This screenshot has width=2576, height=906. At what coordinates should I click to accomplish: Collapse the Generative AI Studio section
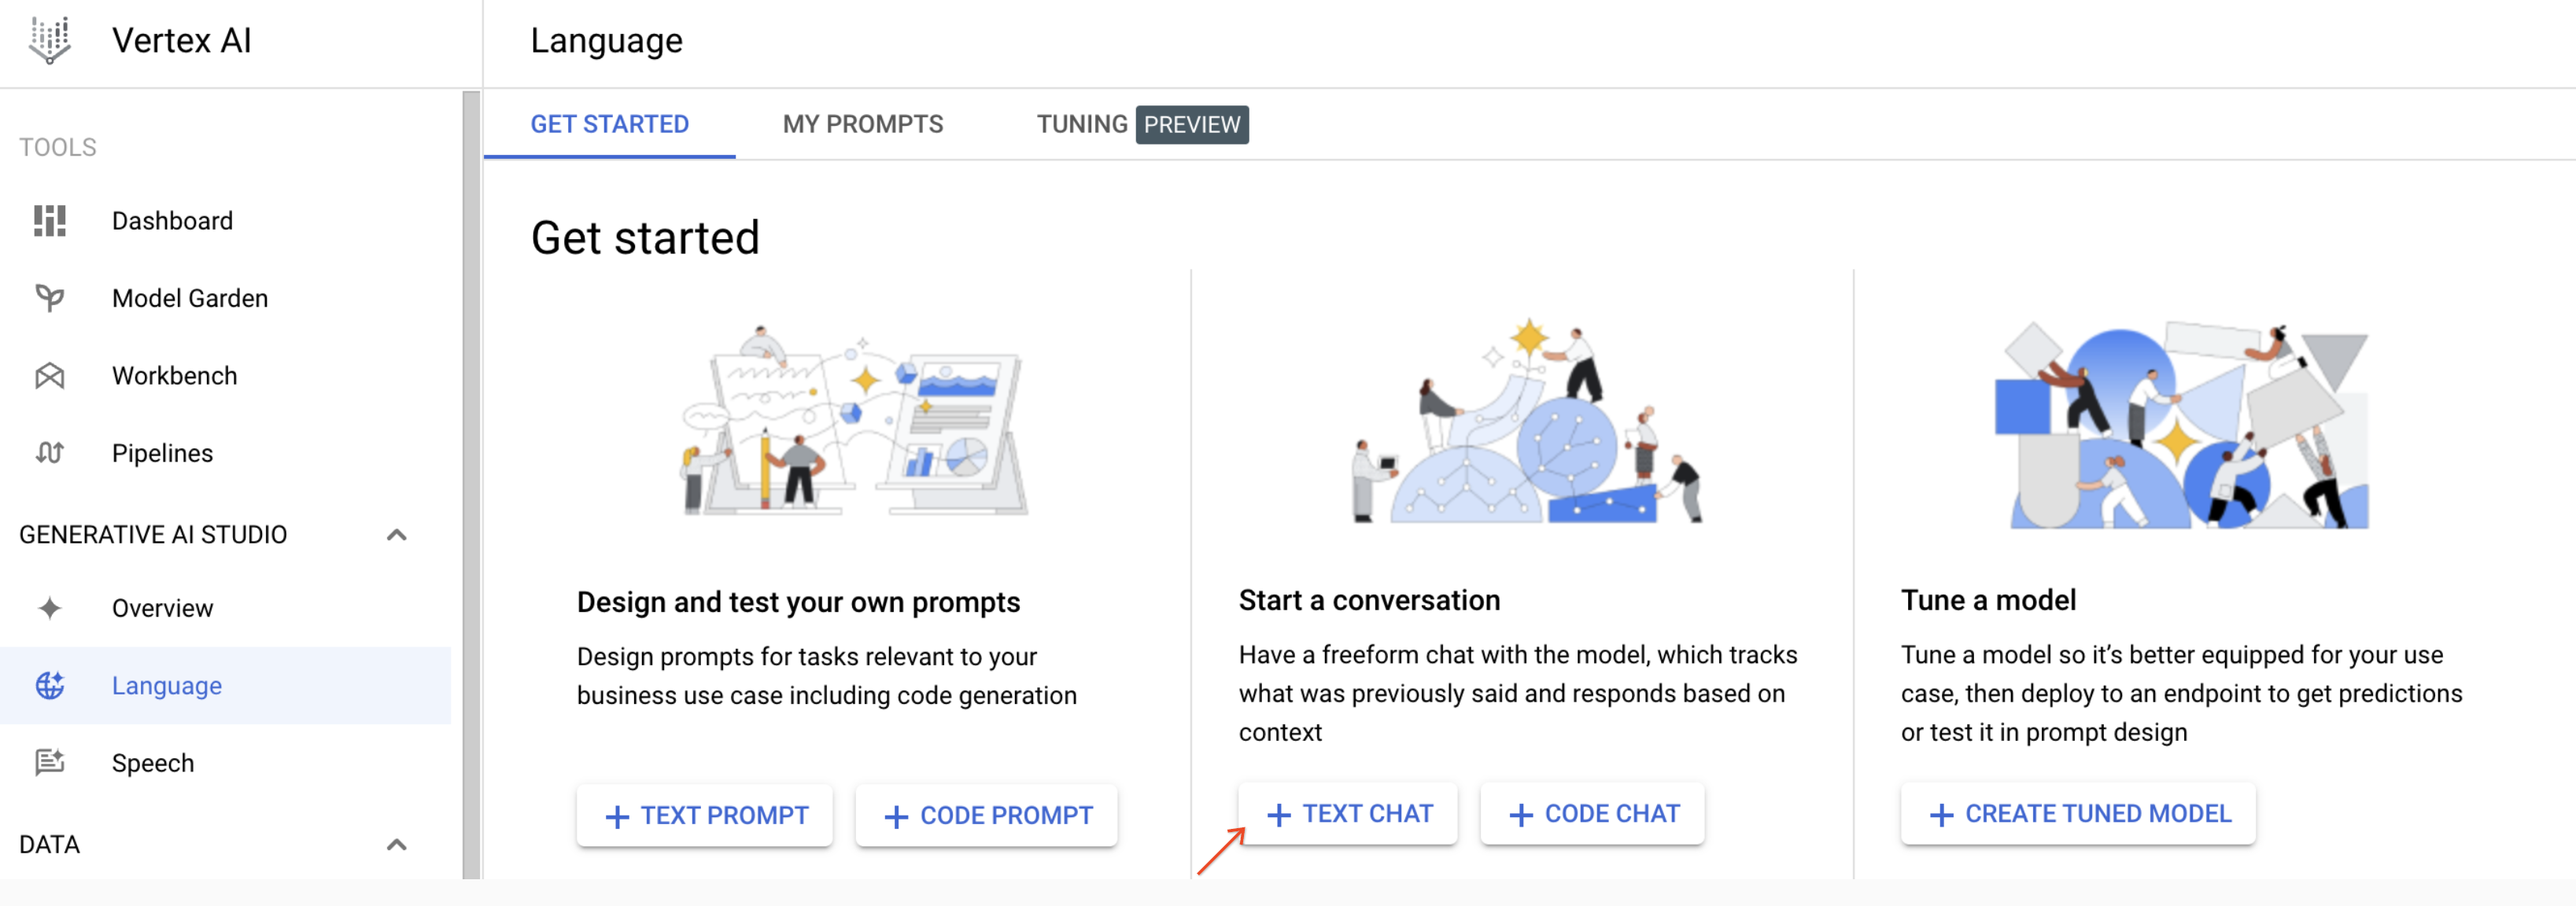(x=397, y=535)
